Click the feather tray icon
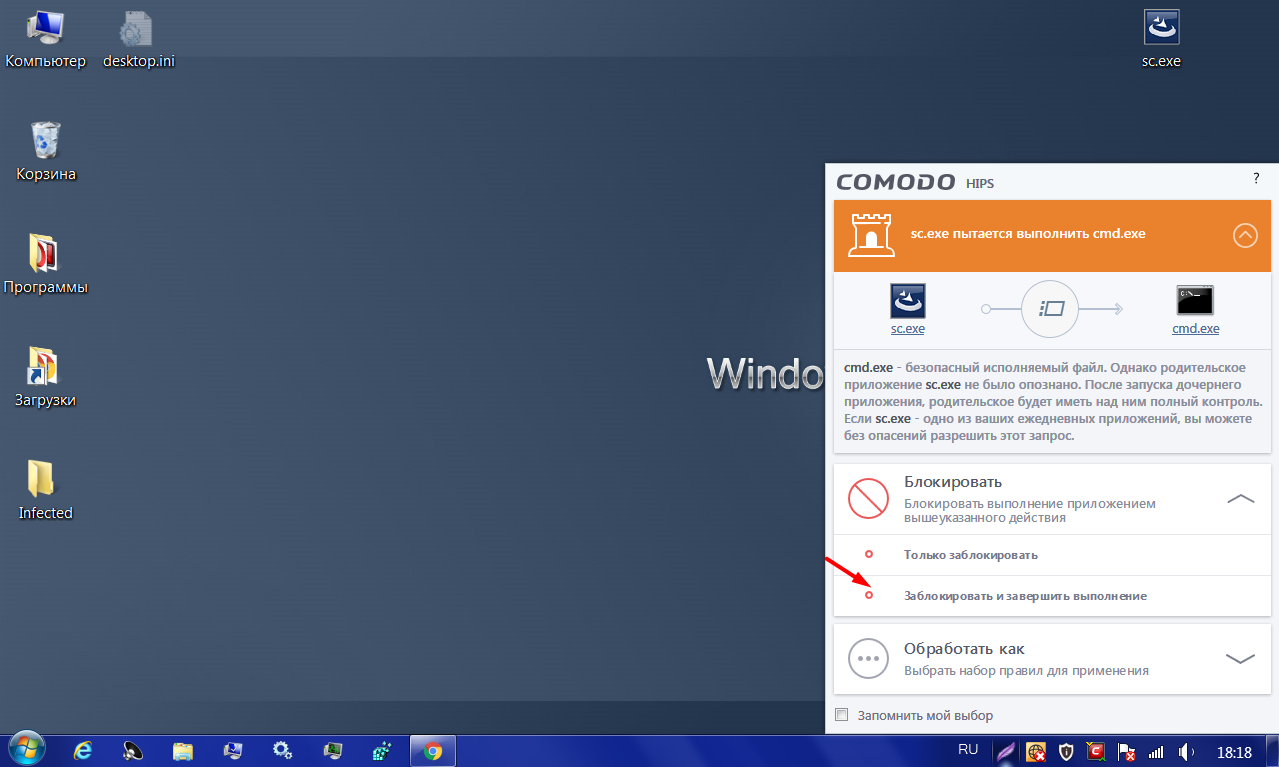Image resolution: width=1279 pixels, height=767 pixels. pyautogui.click(x=1005, y=751)
